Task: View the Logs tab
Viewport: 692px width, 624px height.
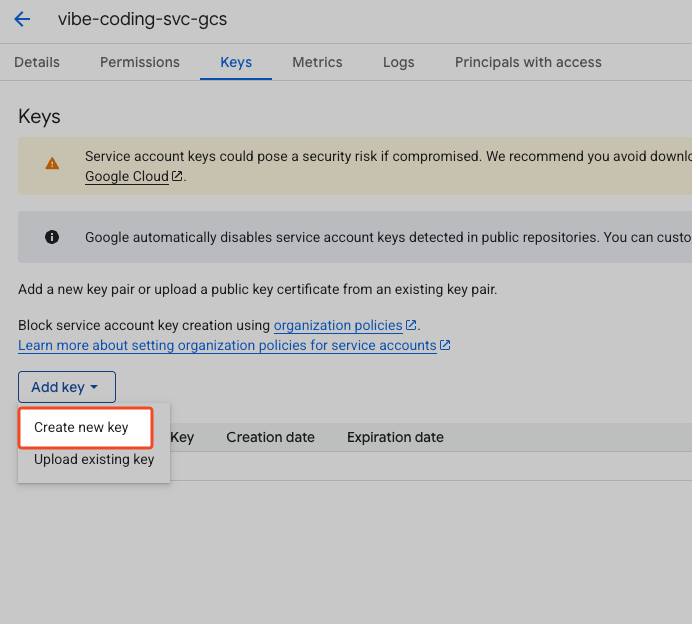Action: click(x=398, y=62)
